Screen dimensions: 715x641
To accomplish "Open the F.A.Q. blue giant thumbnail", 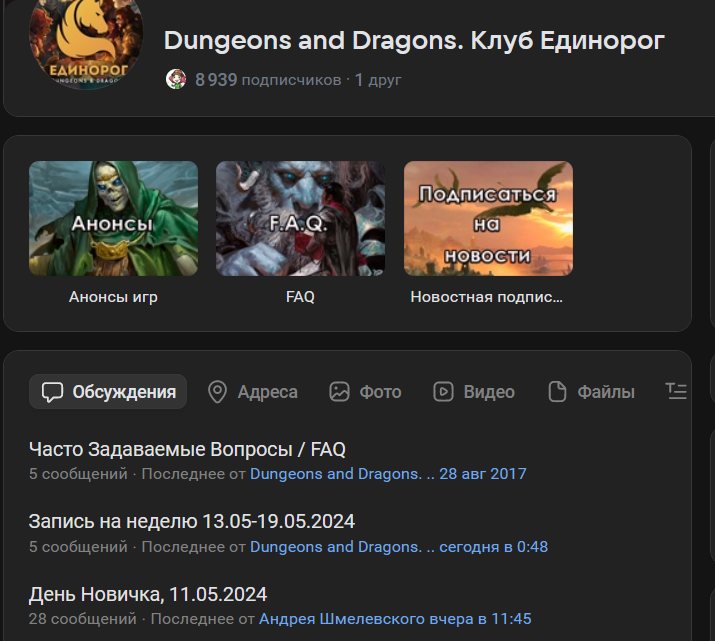I will coord(301,218).
